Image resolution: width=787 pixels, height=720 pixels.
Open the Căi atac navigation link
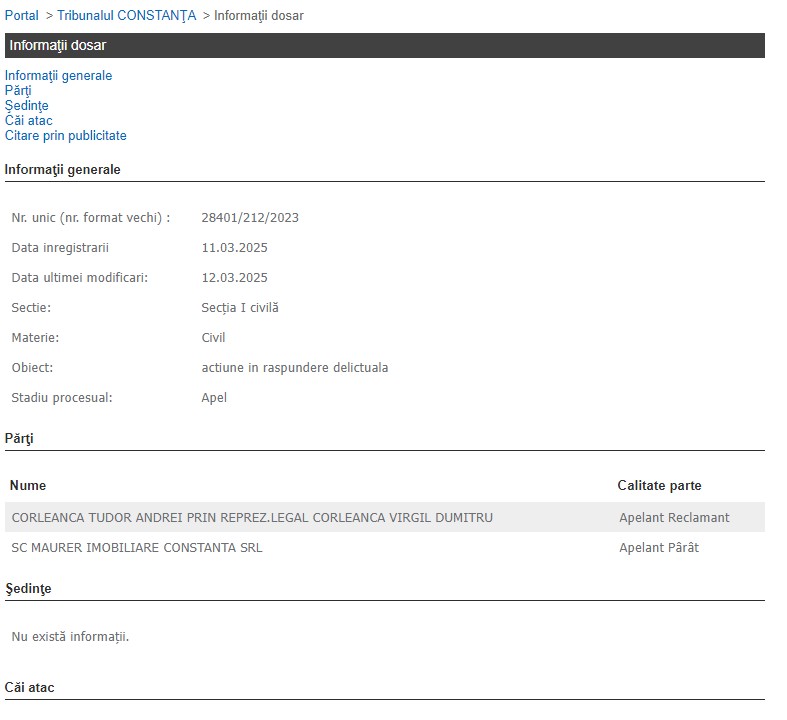28,121
